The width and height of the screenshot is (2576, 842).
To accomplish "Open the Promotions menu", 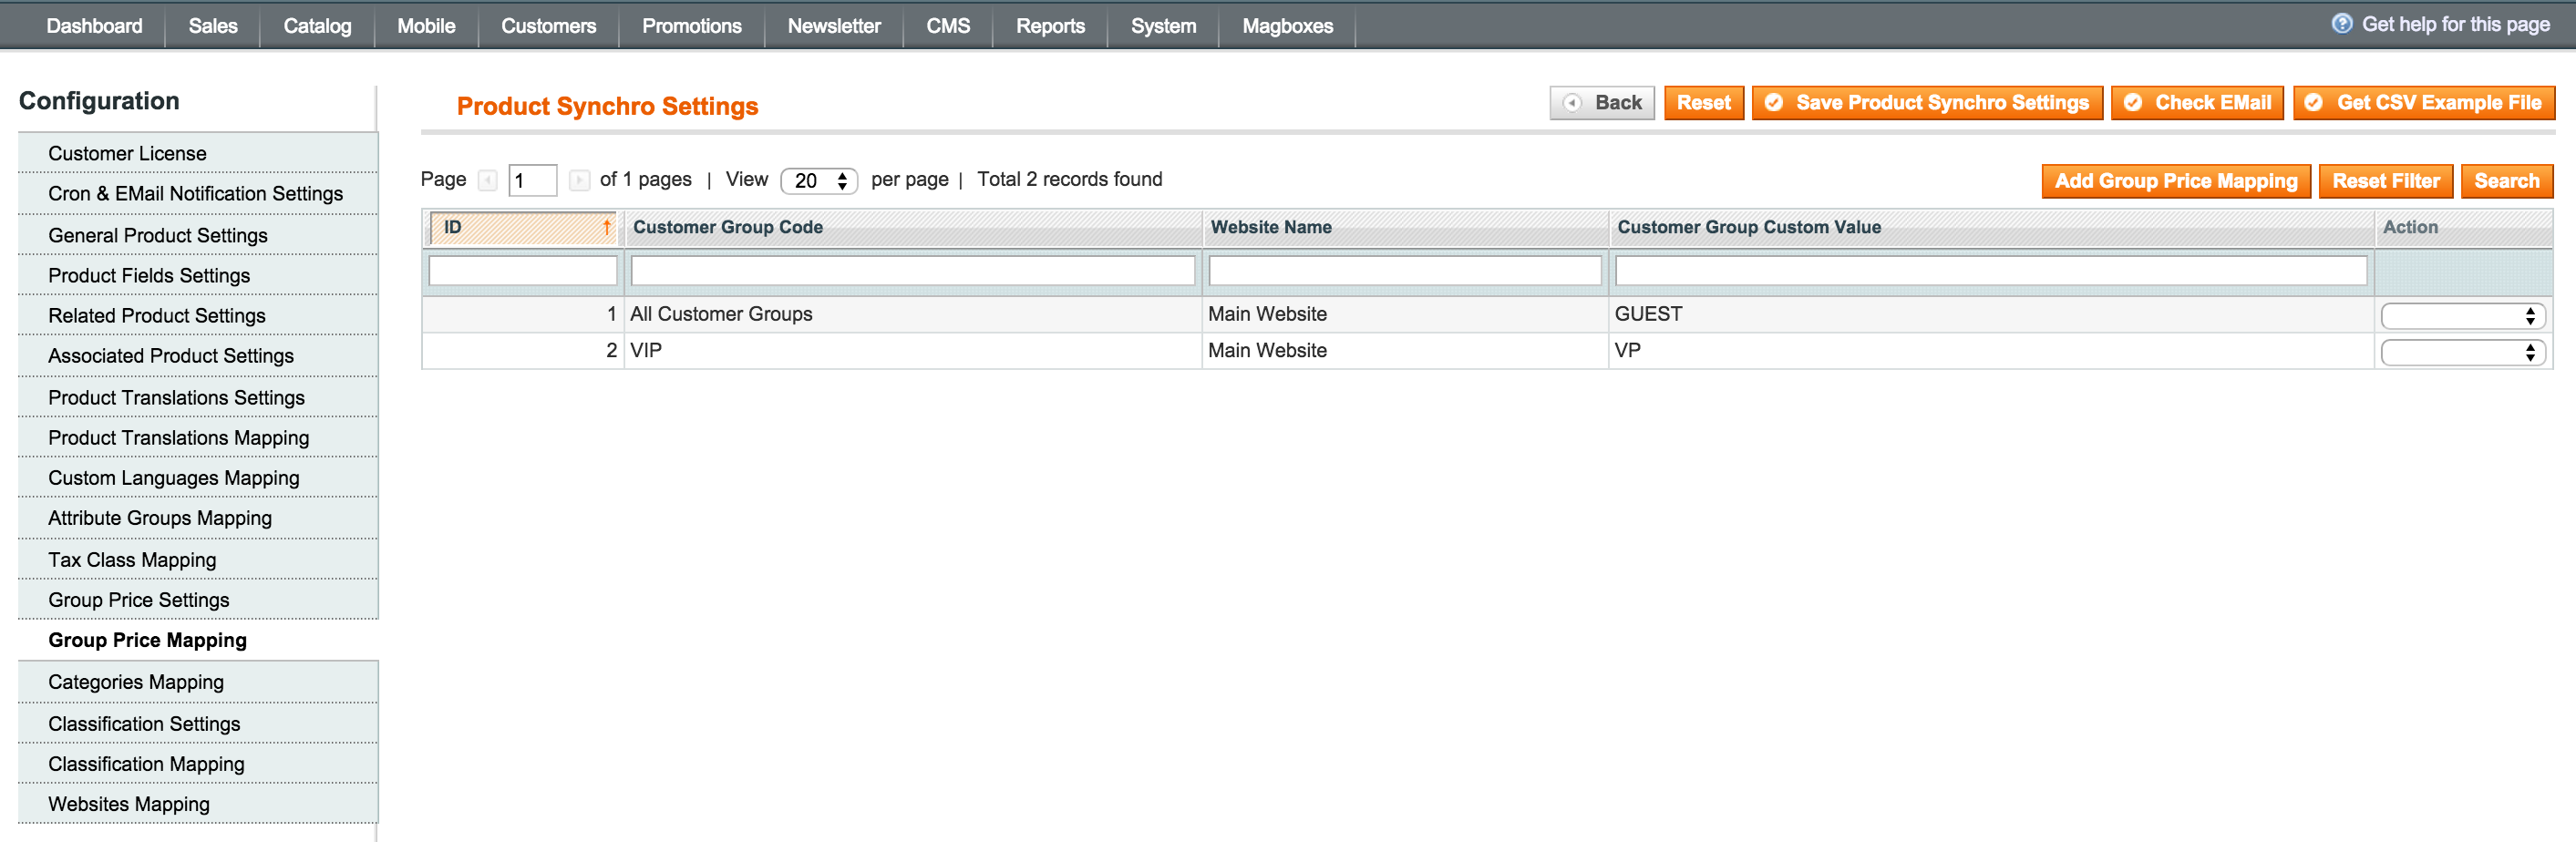I will (691, 26).
